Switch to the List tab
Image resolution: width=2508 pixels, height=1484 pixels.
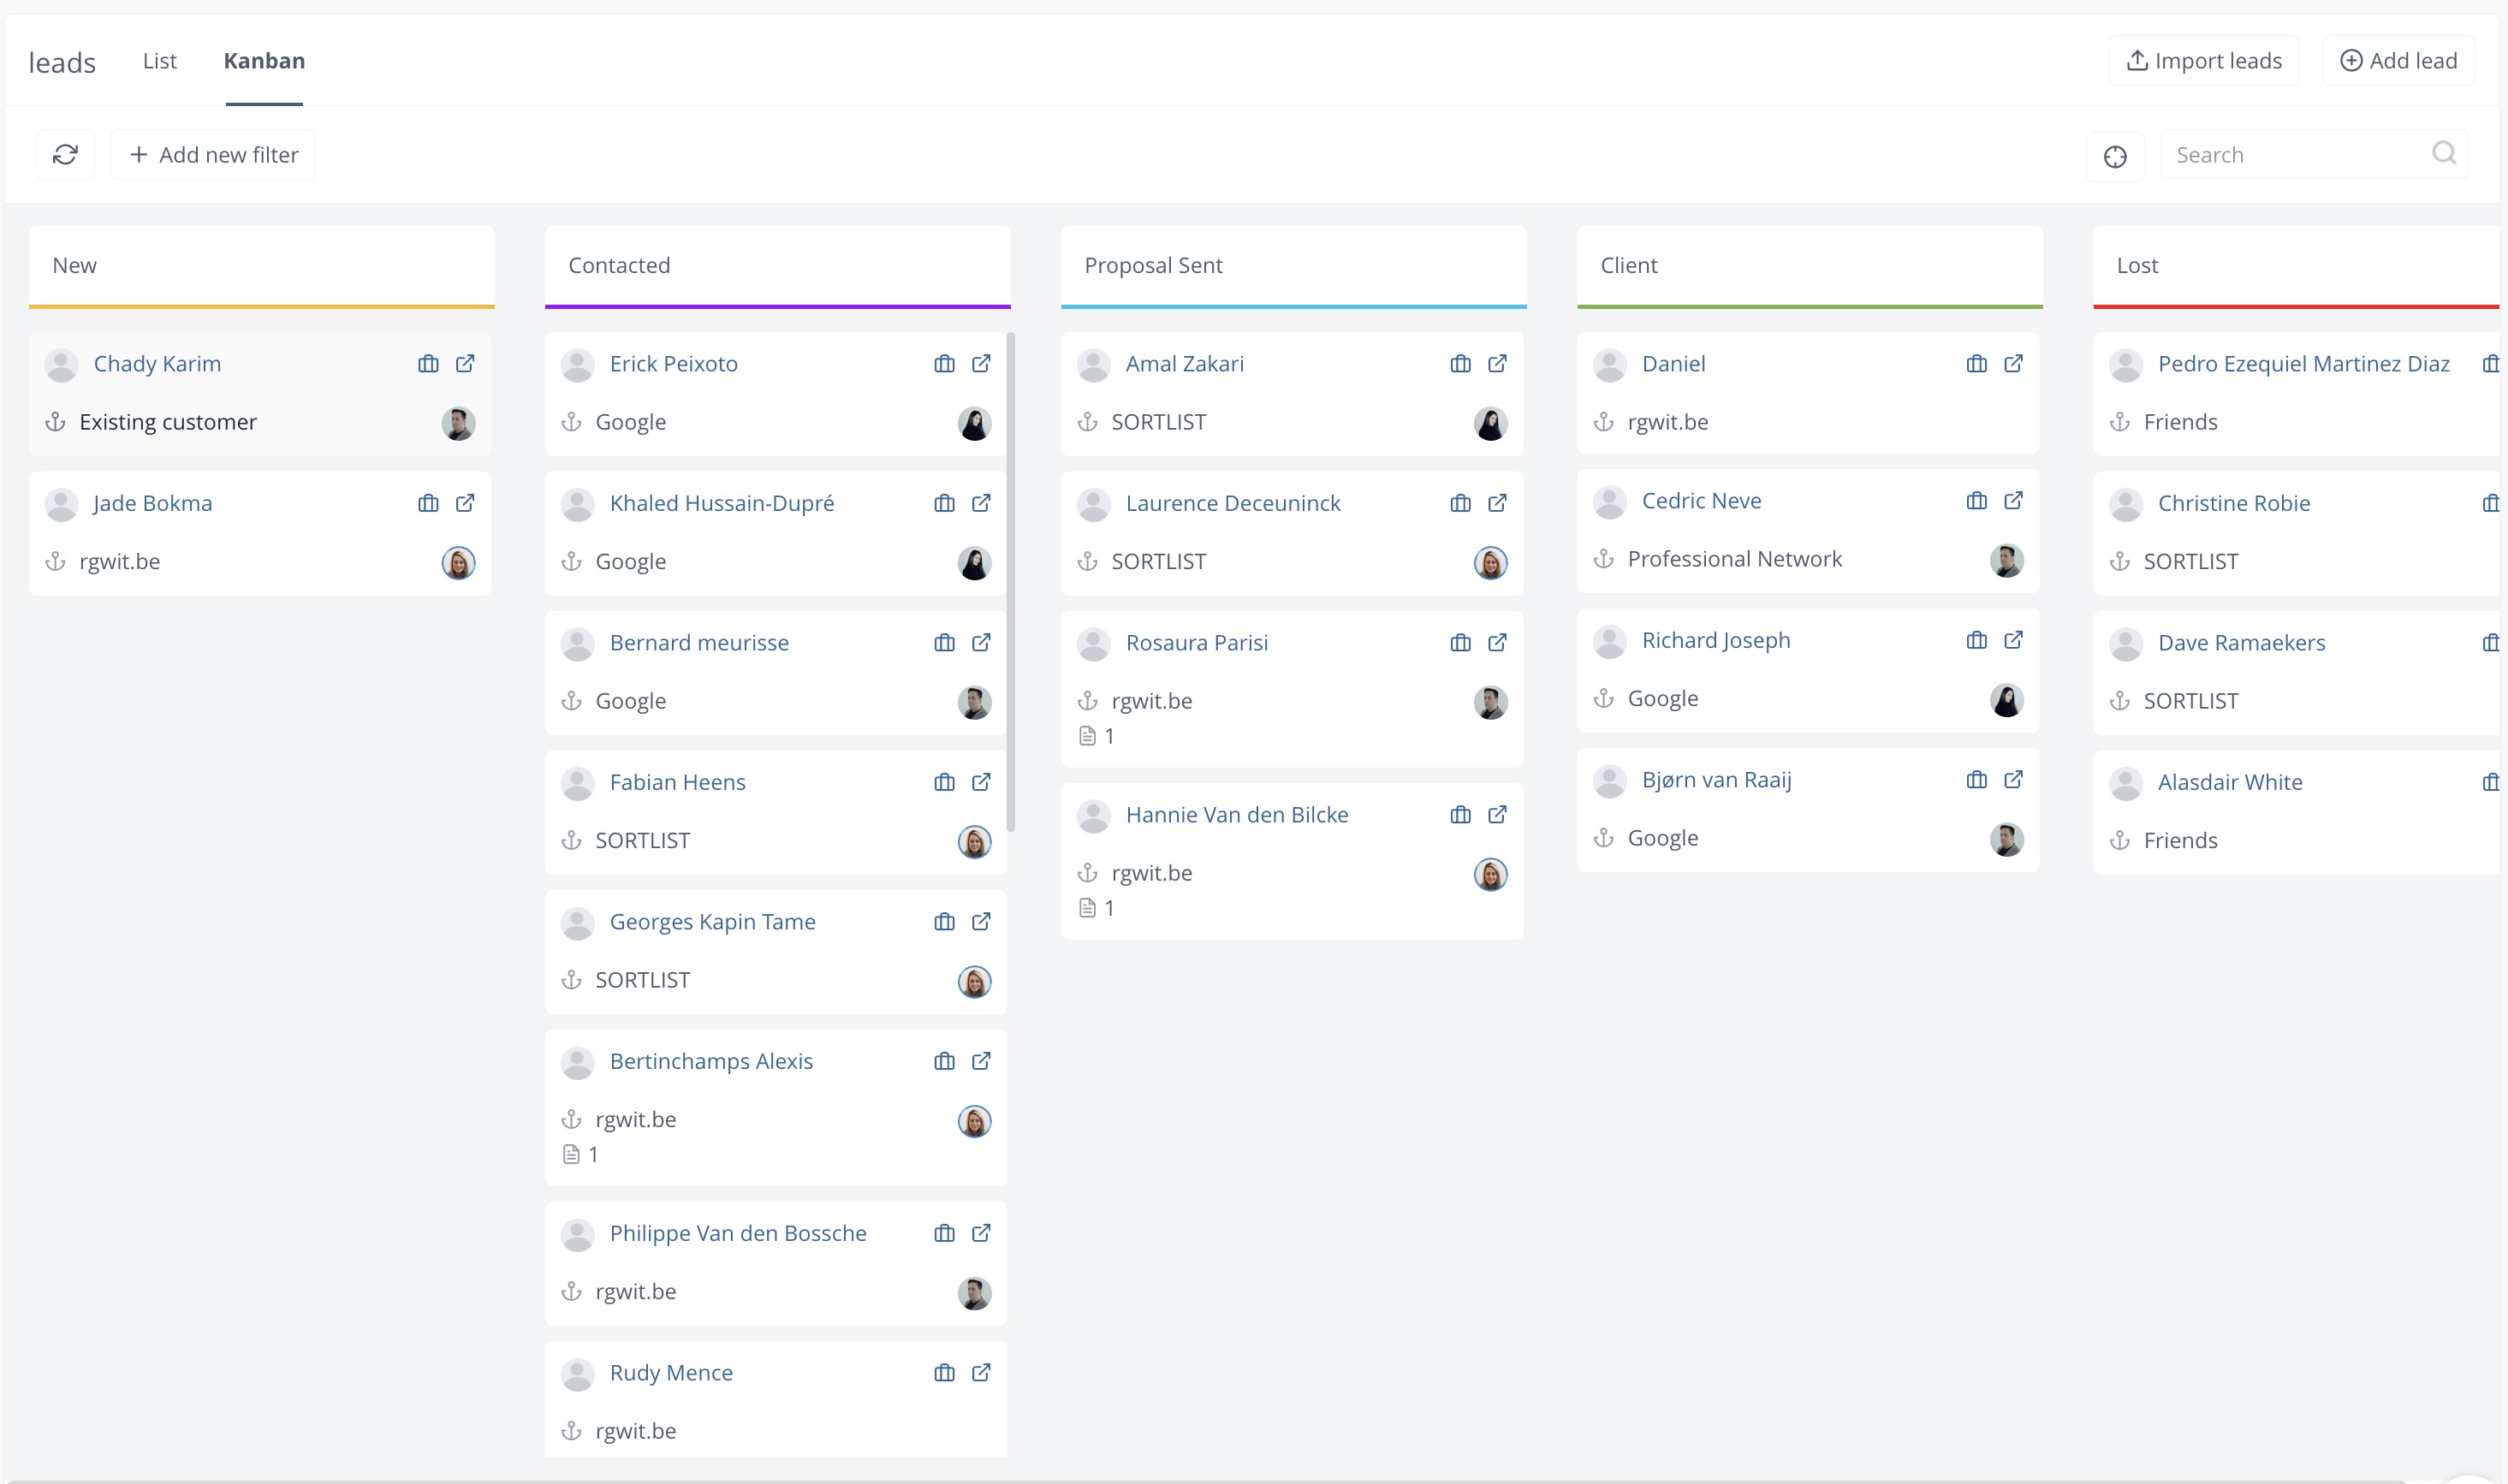pos(160,61)
